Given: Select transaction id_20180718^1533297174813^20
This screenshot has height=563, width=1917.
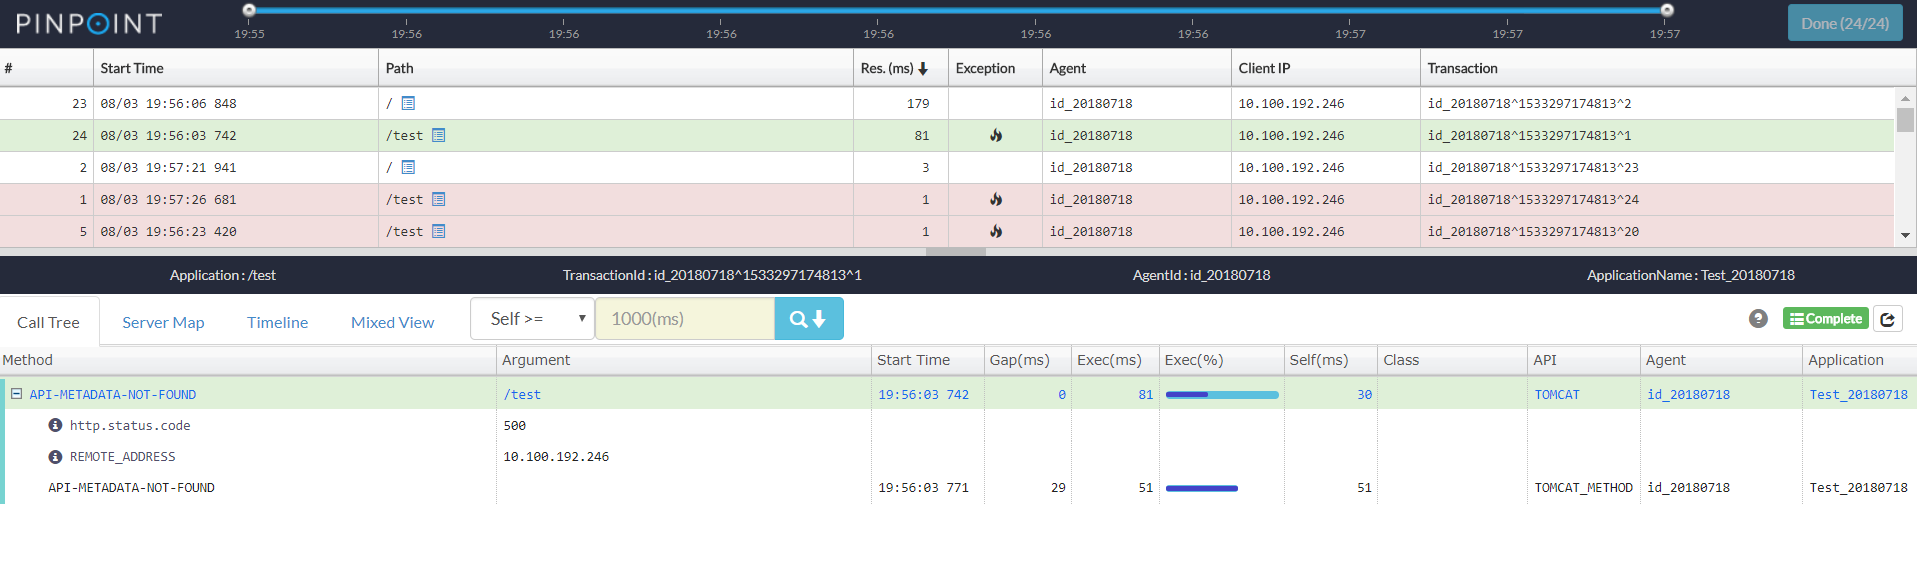Looking at the screenshot, I should pyautogui.click(x=1533, y=231).
